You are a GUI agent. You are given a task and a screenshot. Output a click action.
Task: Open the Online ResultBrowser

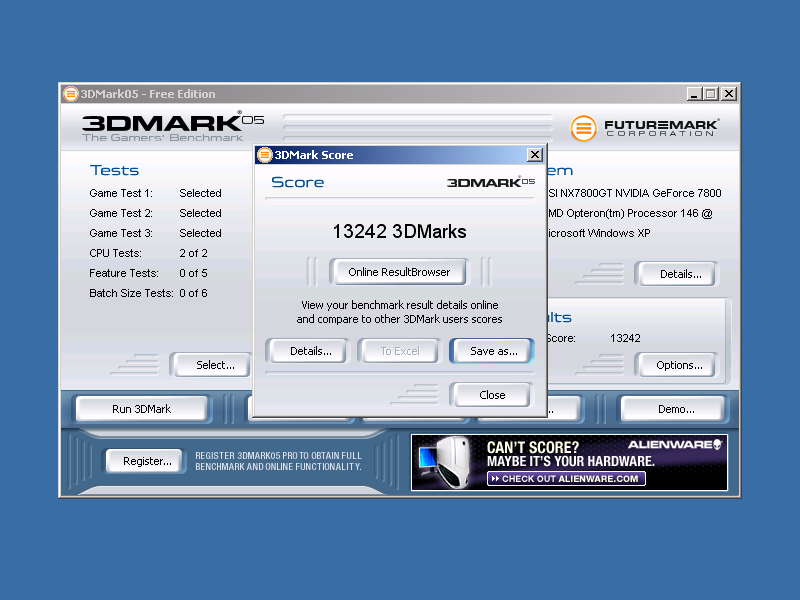click(x=398, y=272)
